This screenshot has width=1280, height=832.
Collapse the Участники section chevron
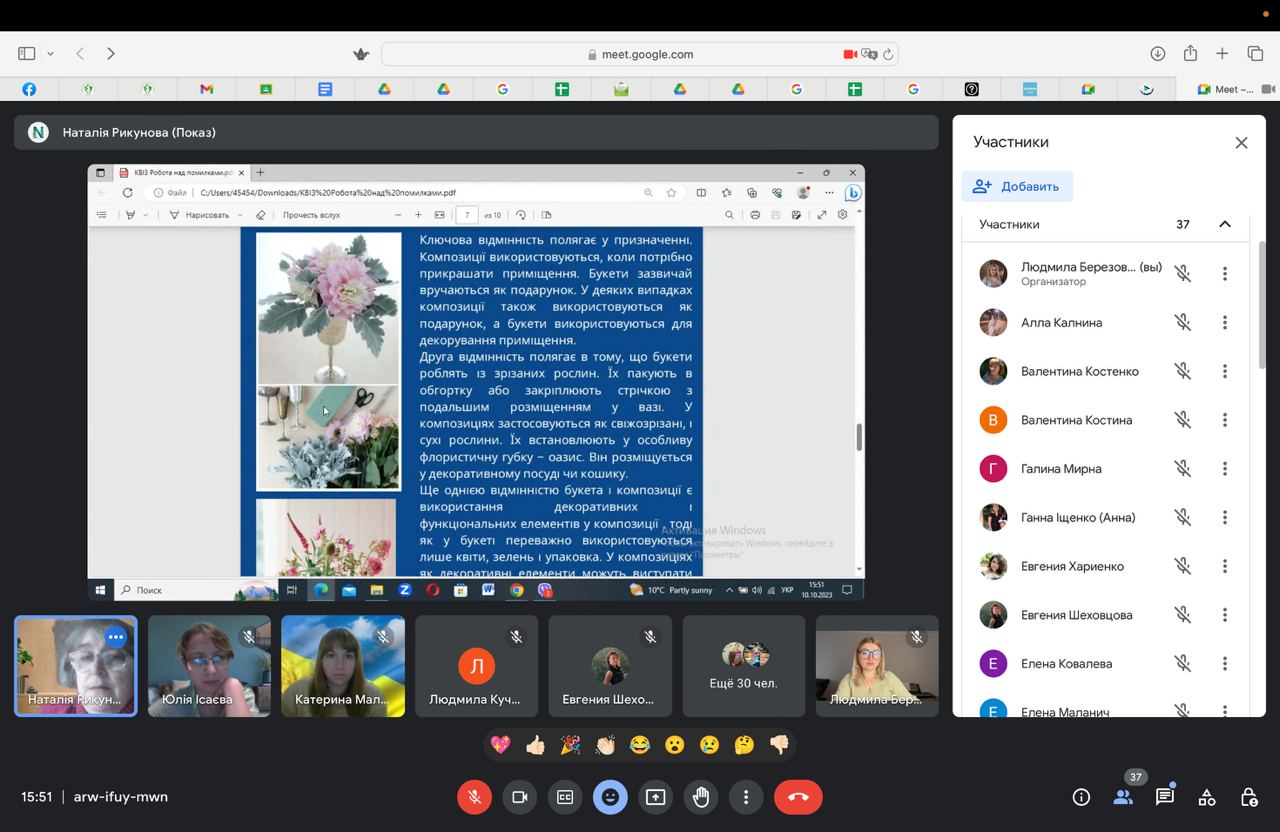pyautogui.click(x=1224, y=224)
